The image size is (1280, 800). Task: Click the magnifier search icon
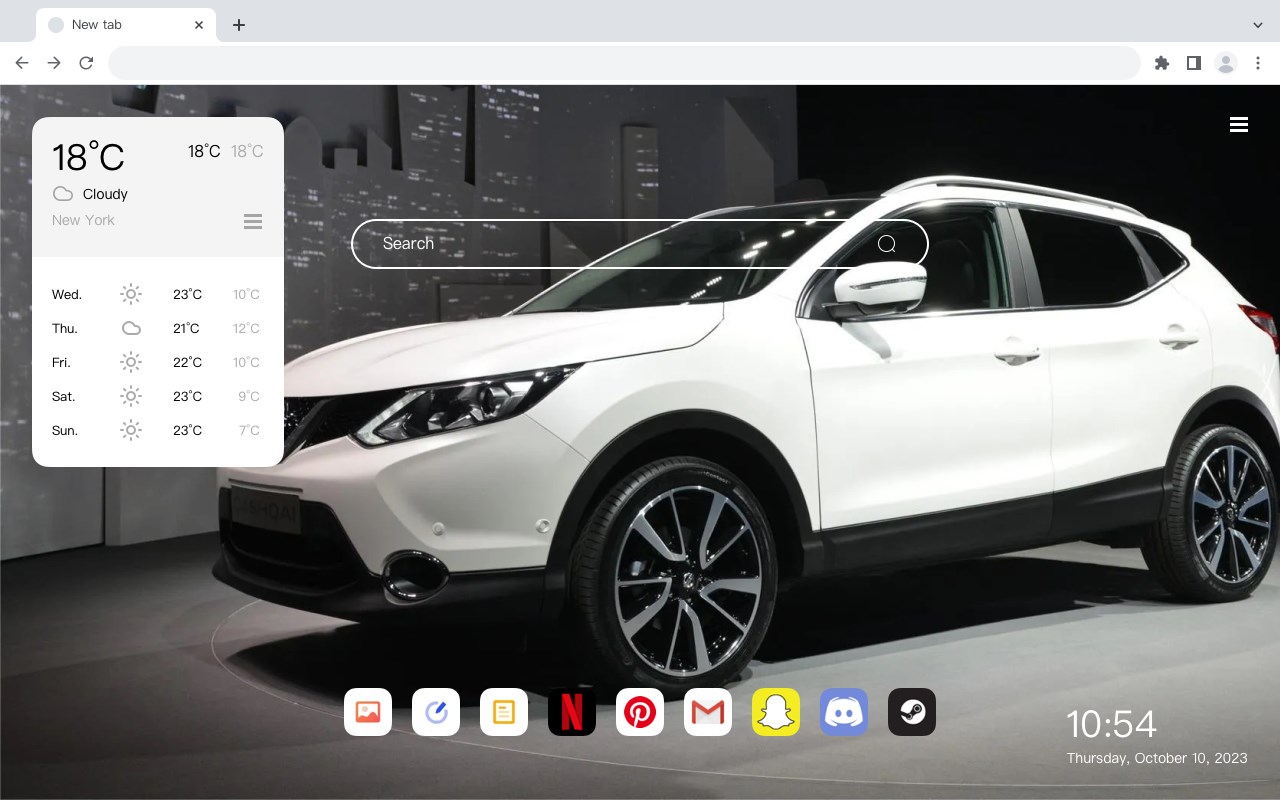pyautogui.click(x=887, y=244)
